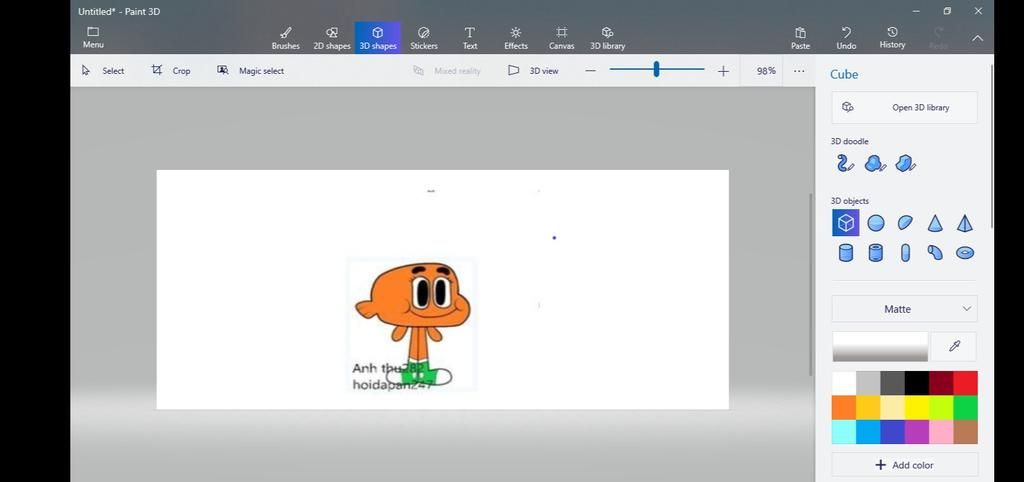Select the 3D shapes tab
The image size is (1024, 482).
point(377,38)
